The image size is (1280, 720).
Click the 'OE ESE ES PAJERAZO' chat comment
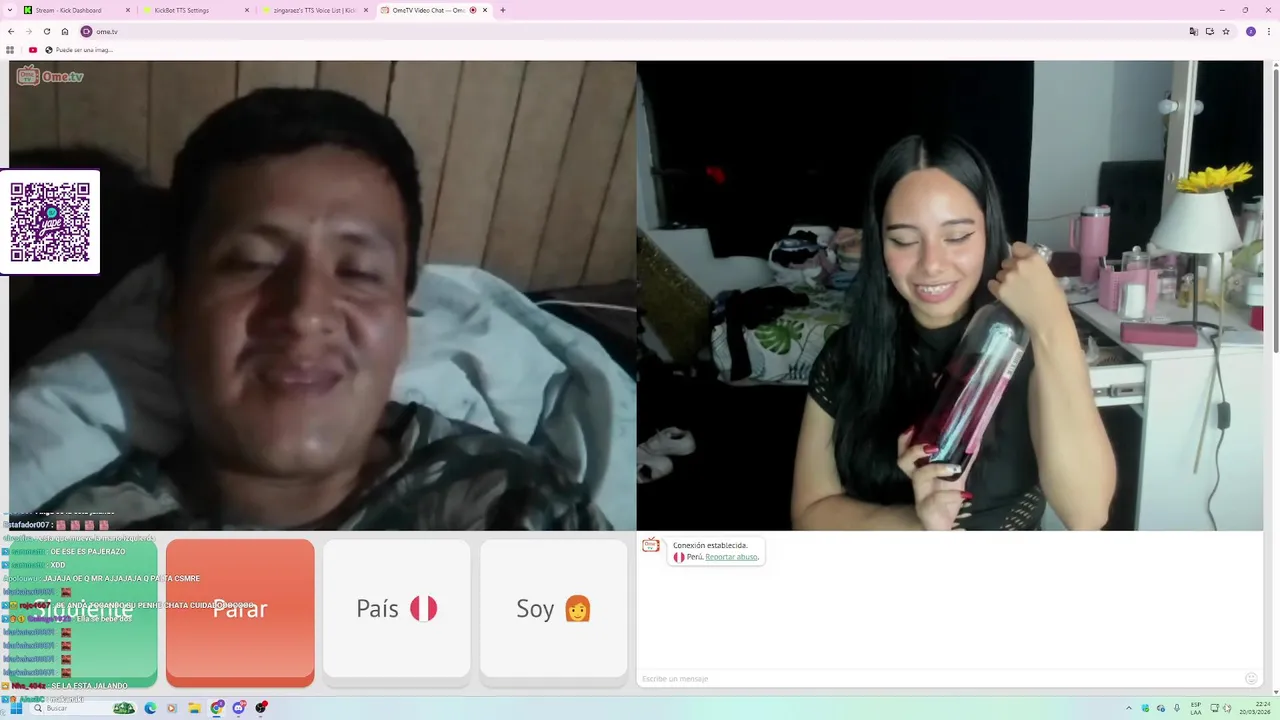88,552
